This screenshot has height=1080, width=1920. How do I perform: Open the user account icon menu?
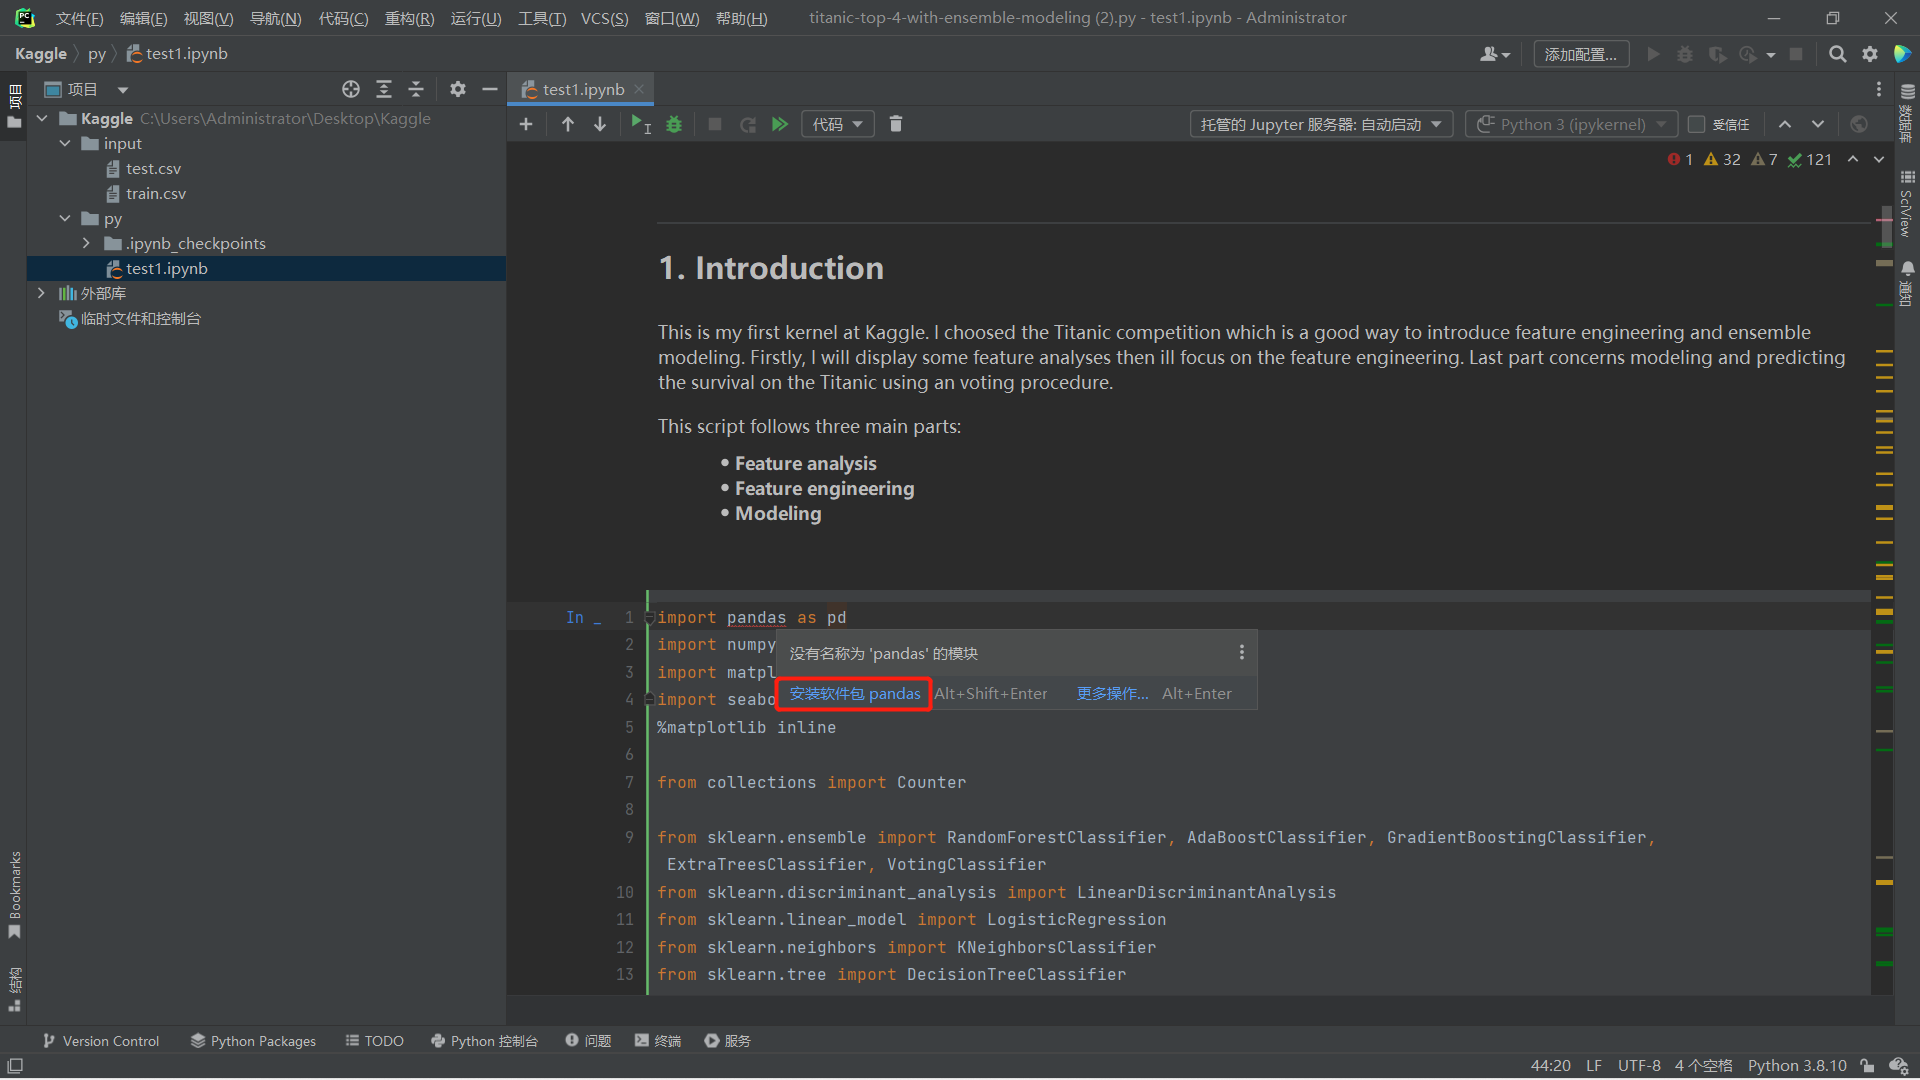[1495, 54]
